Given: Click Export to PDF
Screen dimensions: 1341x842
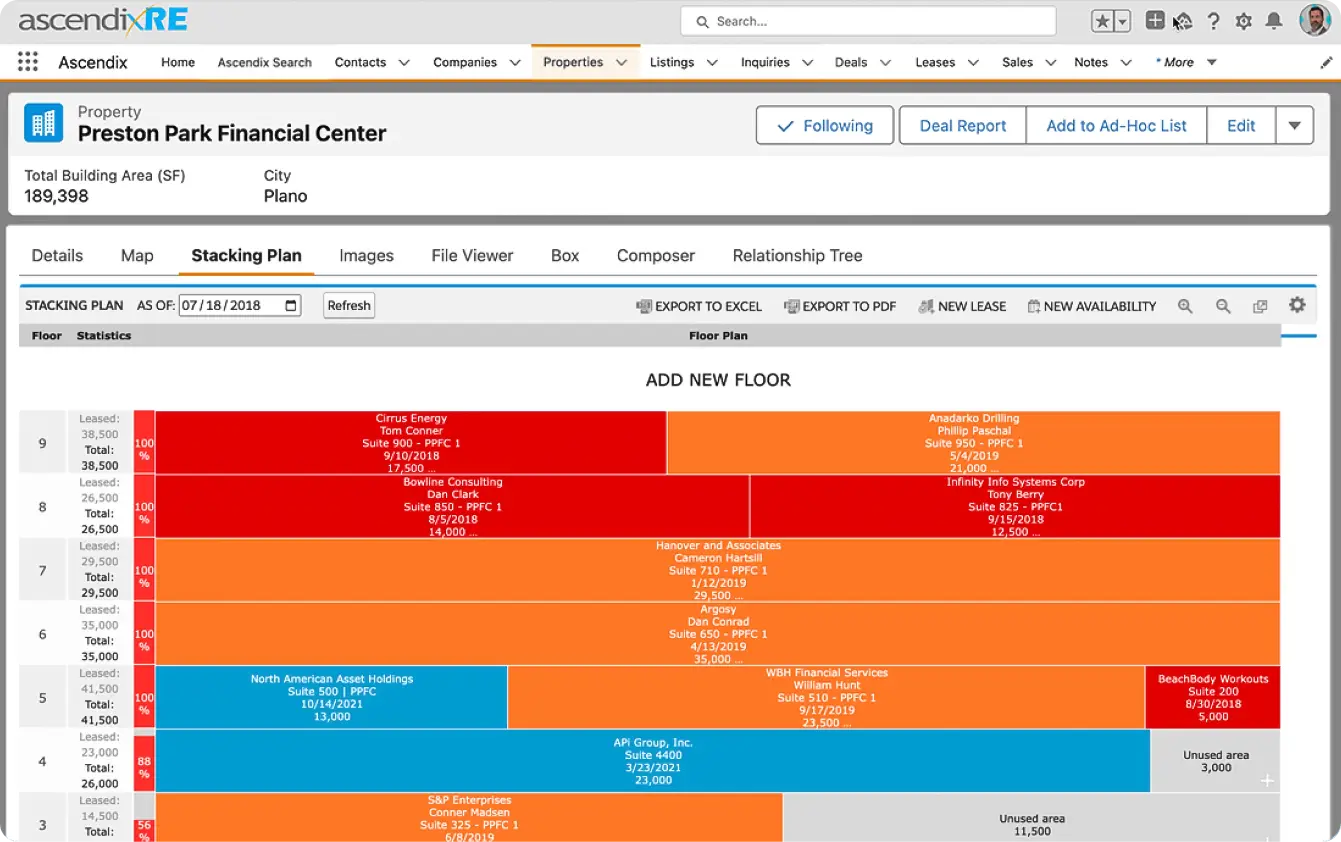Looking at the screenshot, I should 840,306.
